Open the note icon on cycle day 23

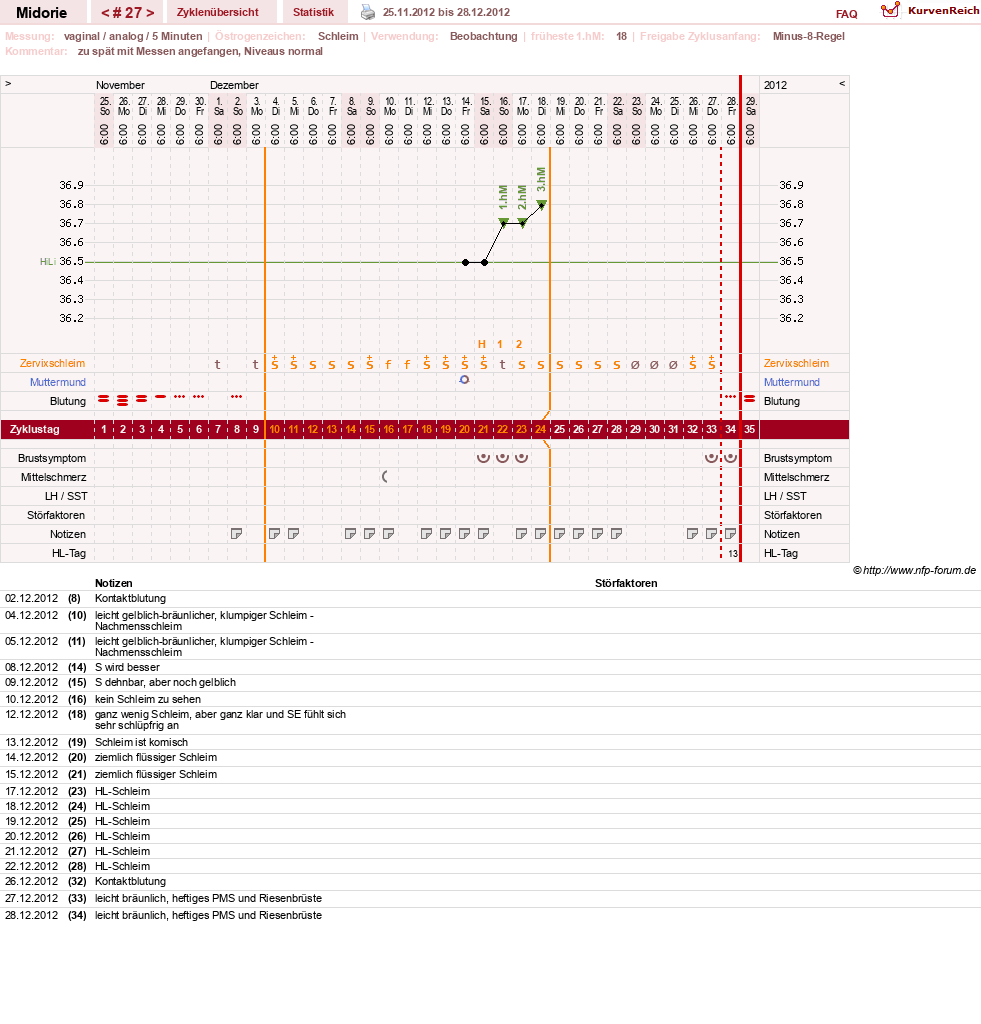[521, 534]
